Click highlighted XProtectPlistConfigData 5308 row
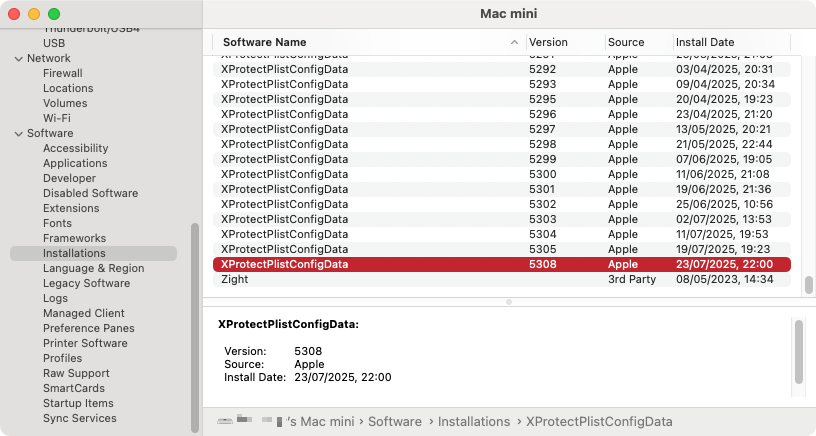This screenshot has height=436, width=816. (x=502, y=264)
